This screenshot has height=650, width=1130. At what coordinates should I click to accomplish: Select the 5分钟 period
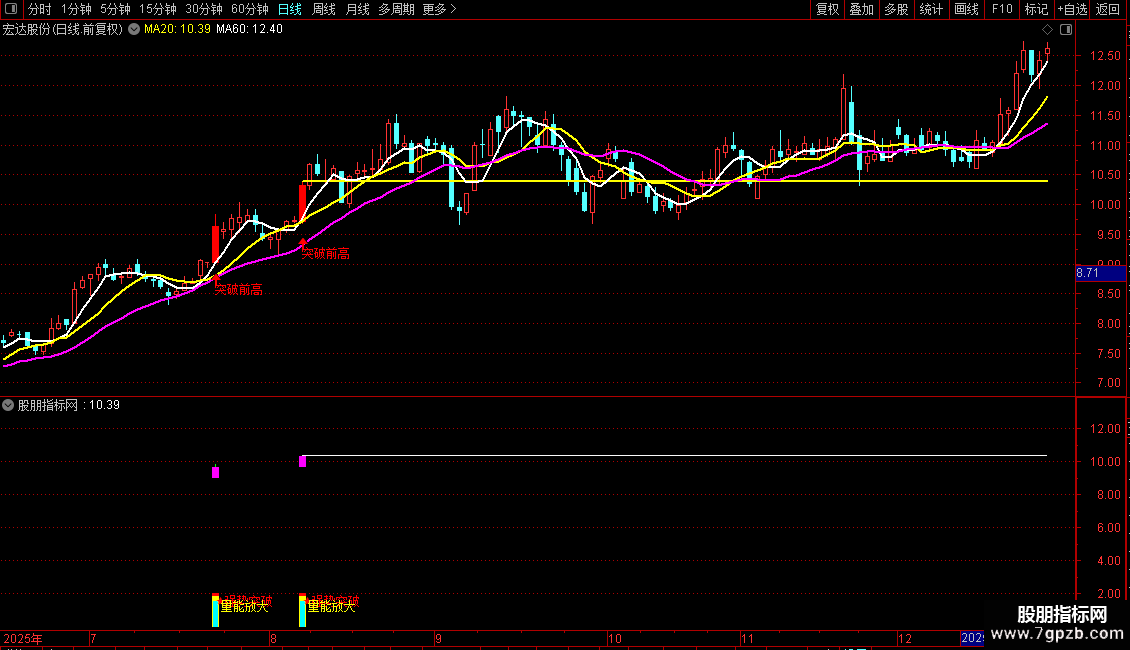point(115,9)
